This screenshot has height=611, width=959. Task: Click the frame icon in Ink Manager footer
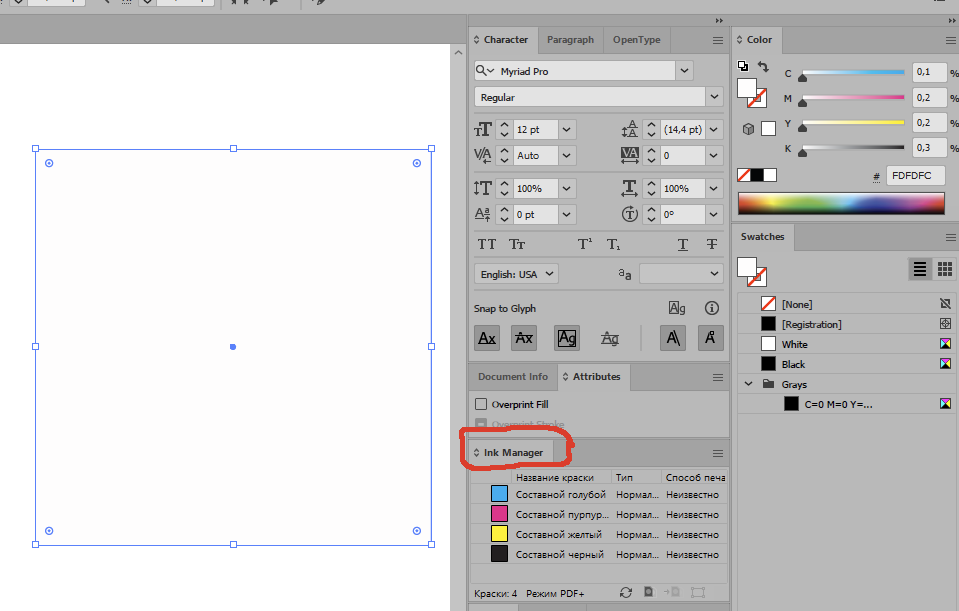point(698,593)
